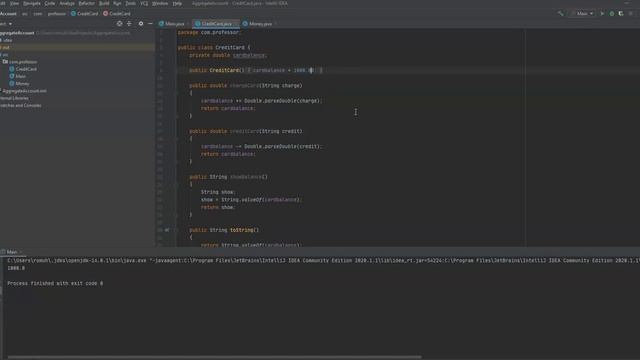Select the src folder in project tree

[5, 54]
